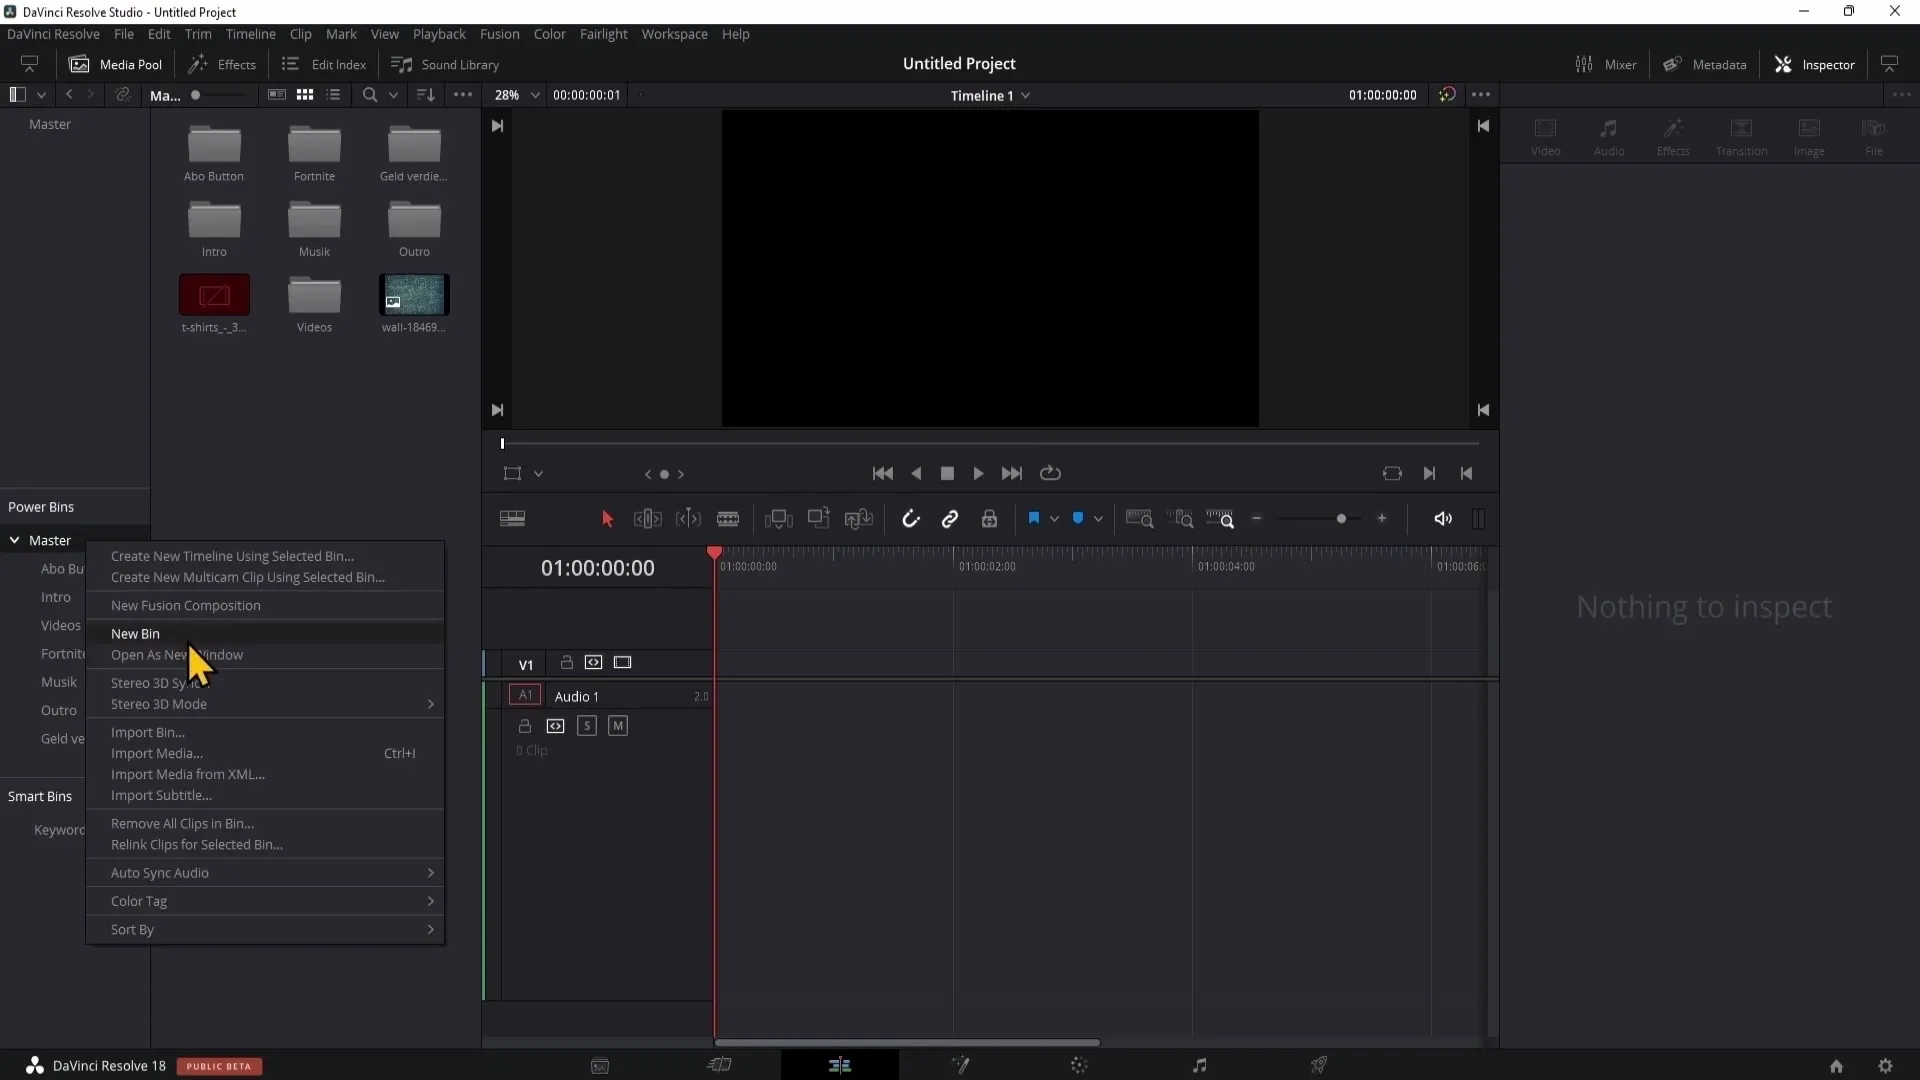Play the timeline in reverse

[x=916, y=474]
